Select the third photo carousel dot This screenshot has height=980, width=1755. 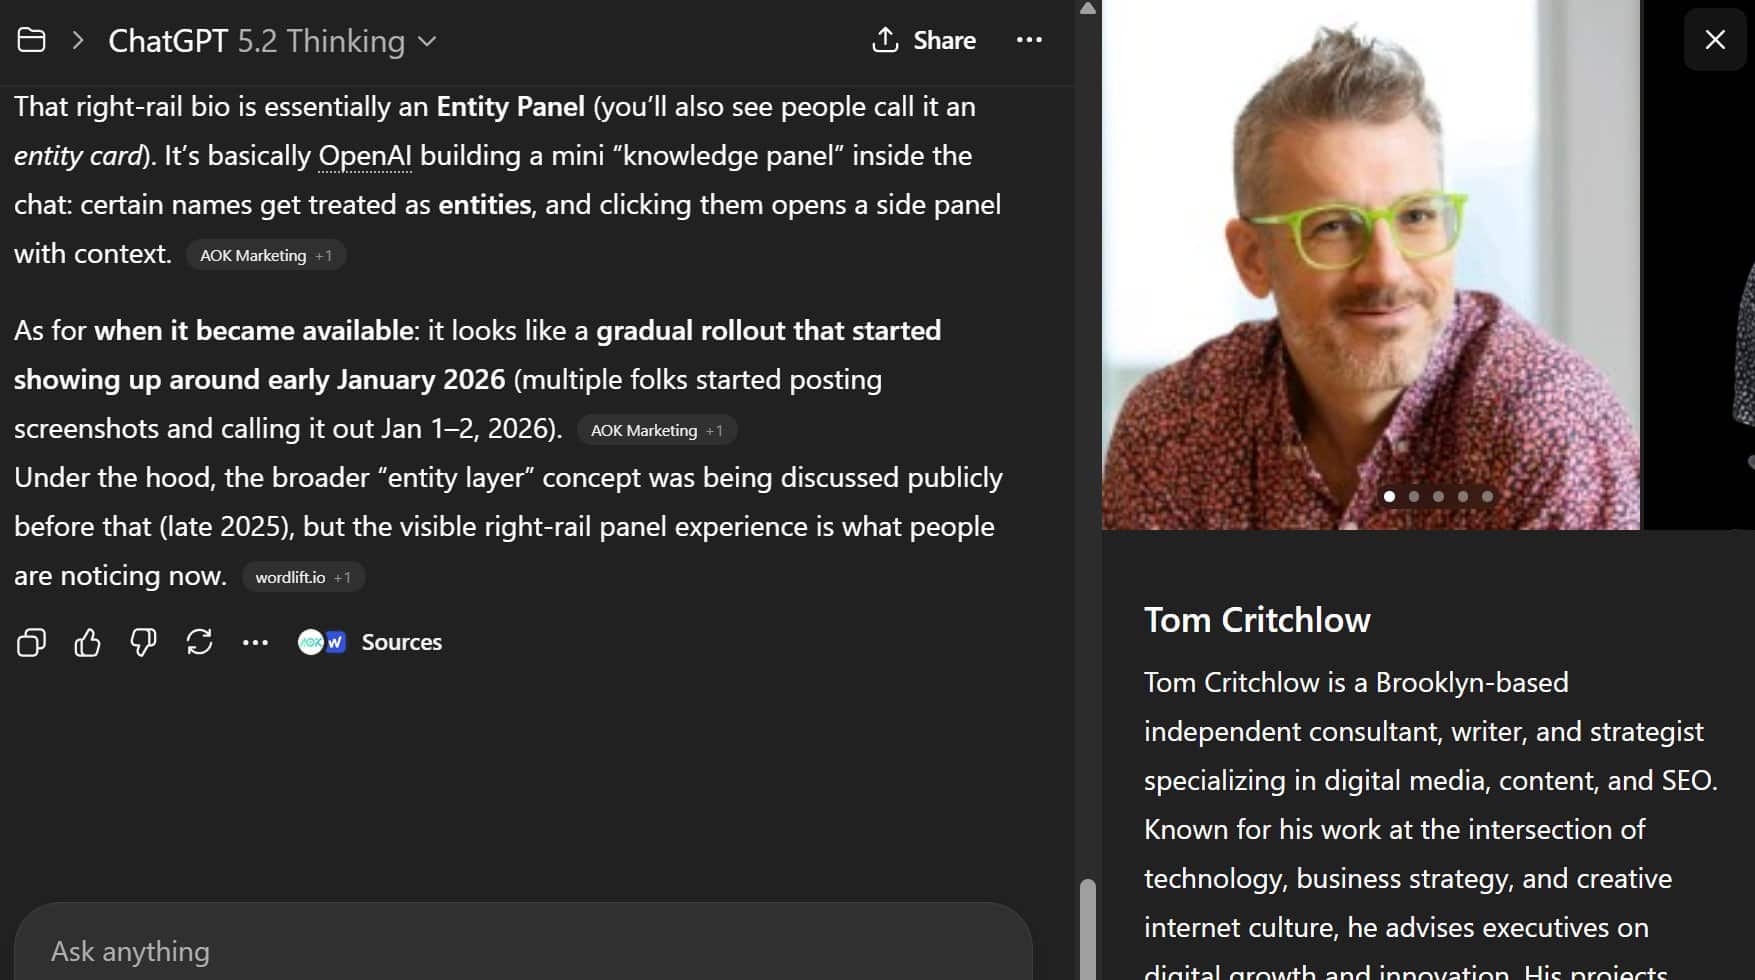coord(1438,496)
